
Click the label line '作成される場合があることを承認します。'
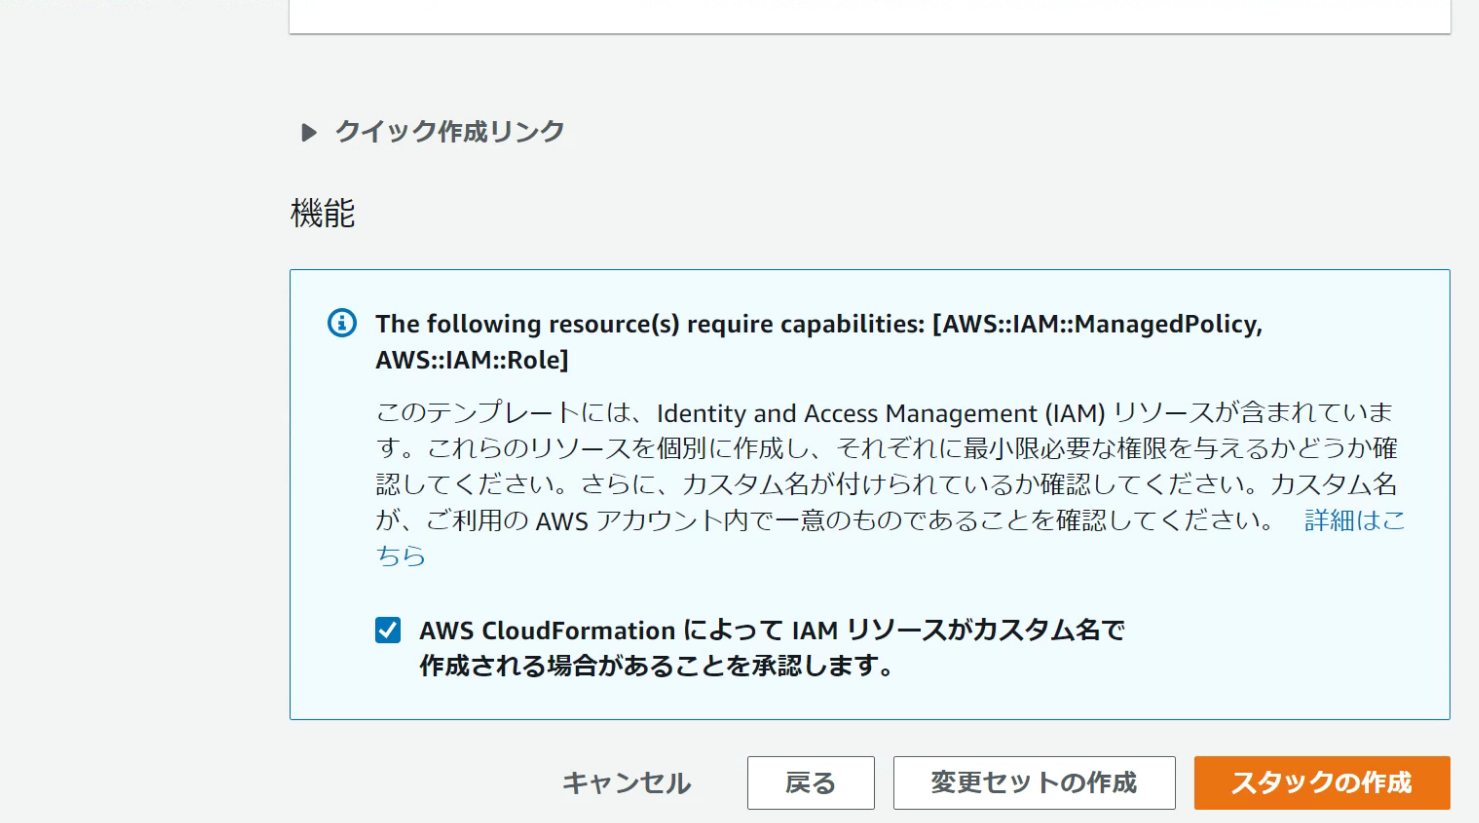click(656, 666)
